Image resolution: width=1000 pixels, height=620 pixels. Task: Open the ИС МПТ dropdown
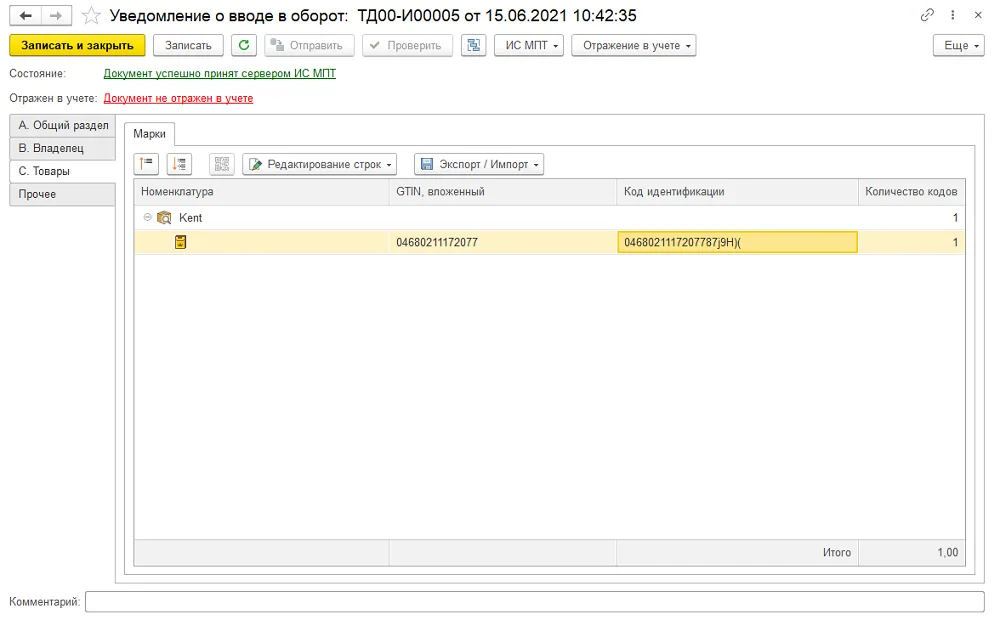(x=529, y=45)
